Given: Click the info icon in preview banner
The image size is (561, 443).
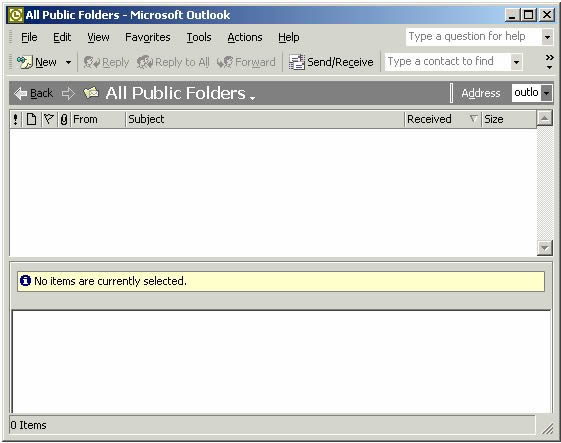Looking at the screenshot, I should click(x=25, y=281).
